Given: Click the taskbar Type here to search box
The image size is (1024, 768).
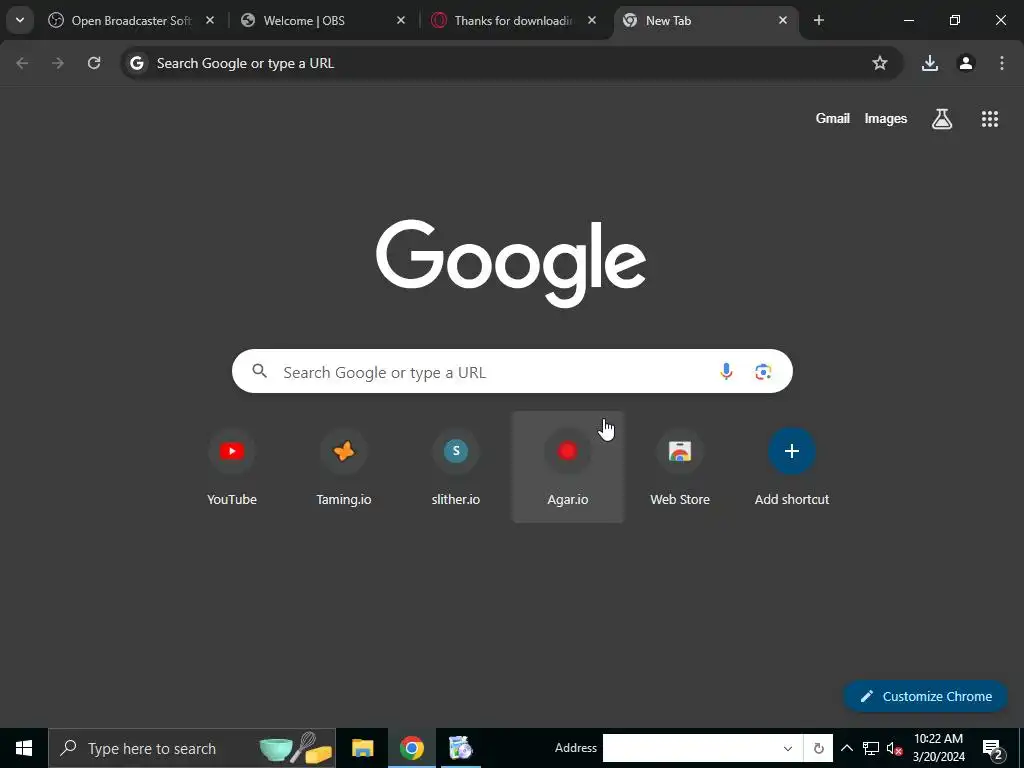Looking at the screenshot, I should [x=192, y=748].
